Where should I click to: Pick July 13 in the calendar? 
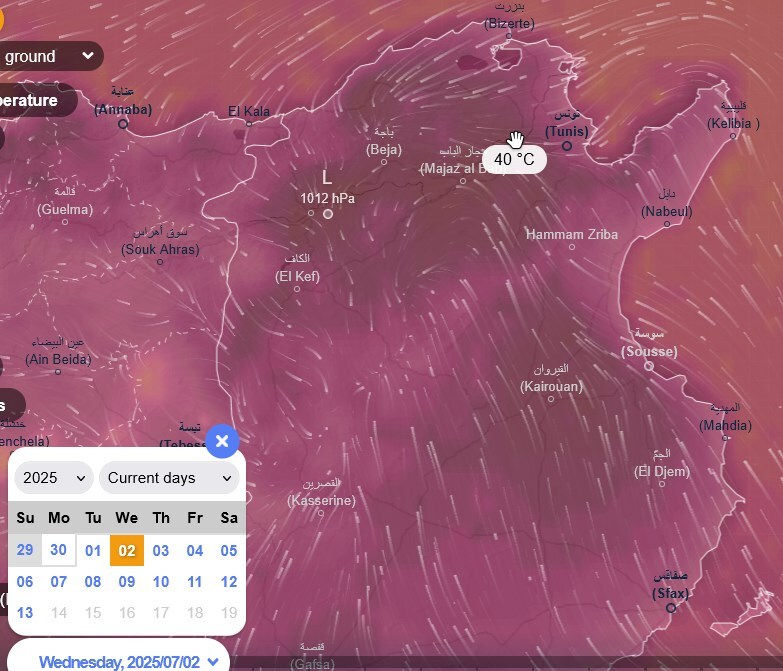25,613
